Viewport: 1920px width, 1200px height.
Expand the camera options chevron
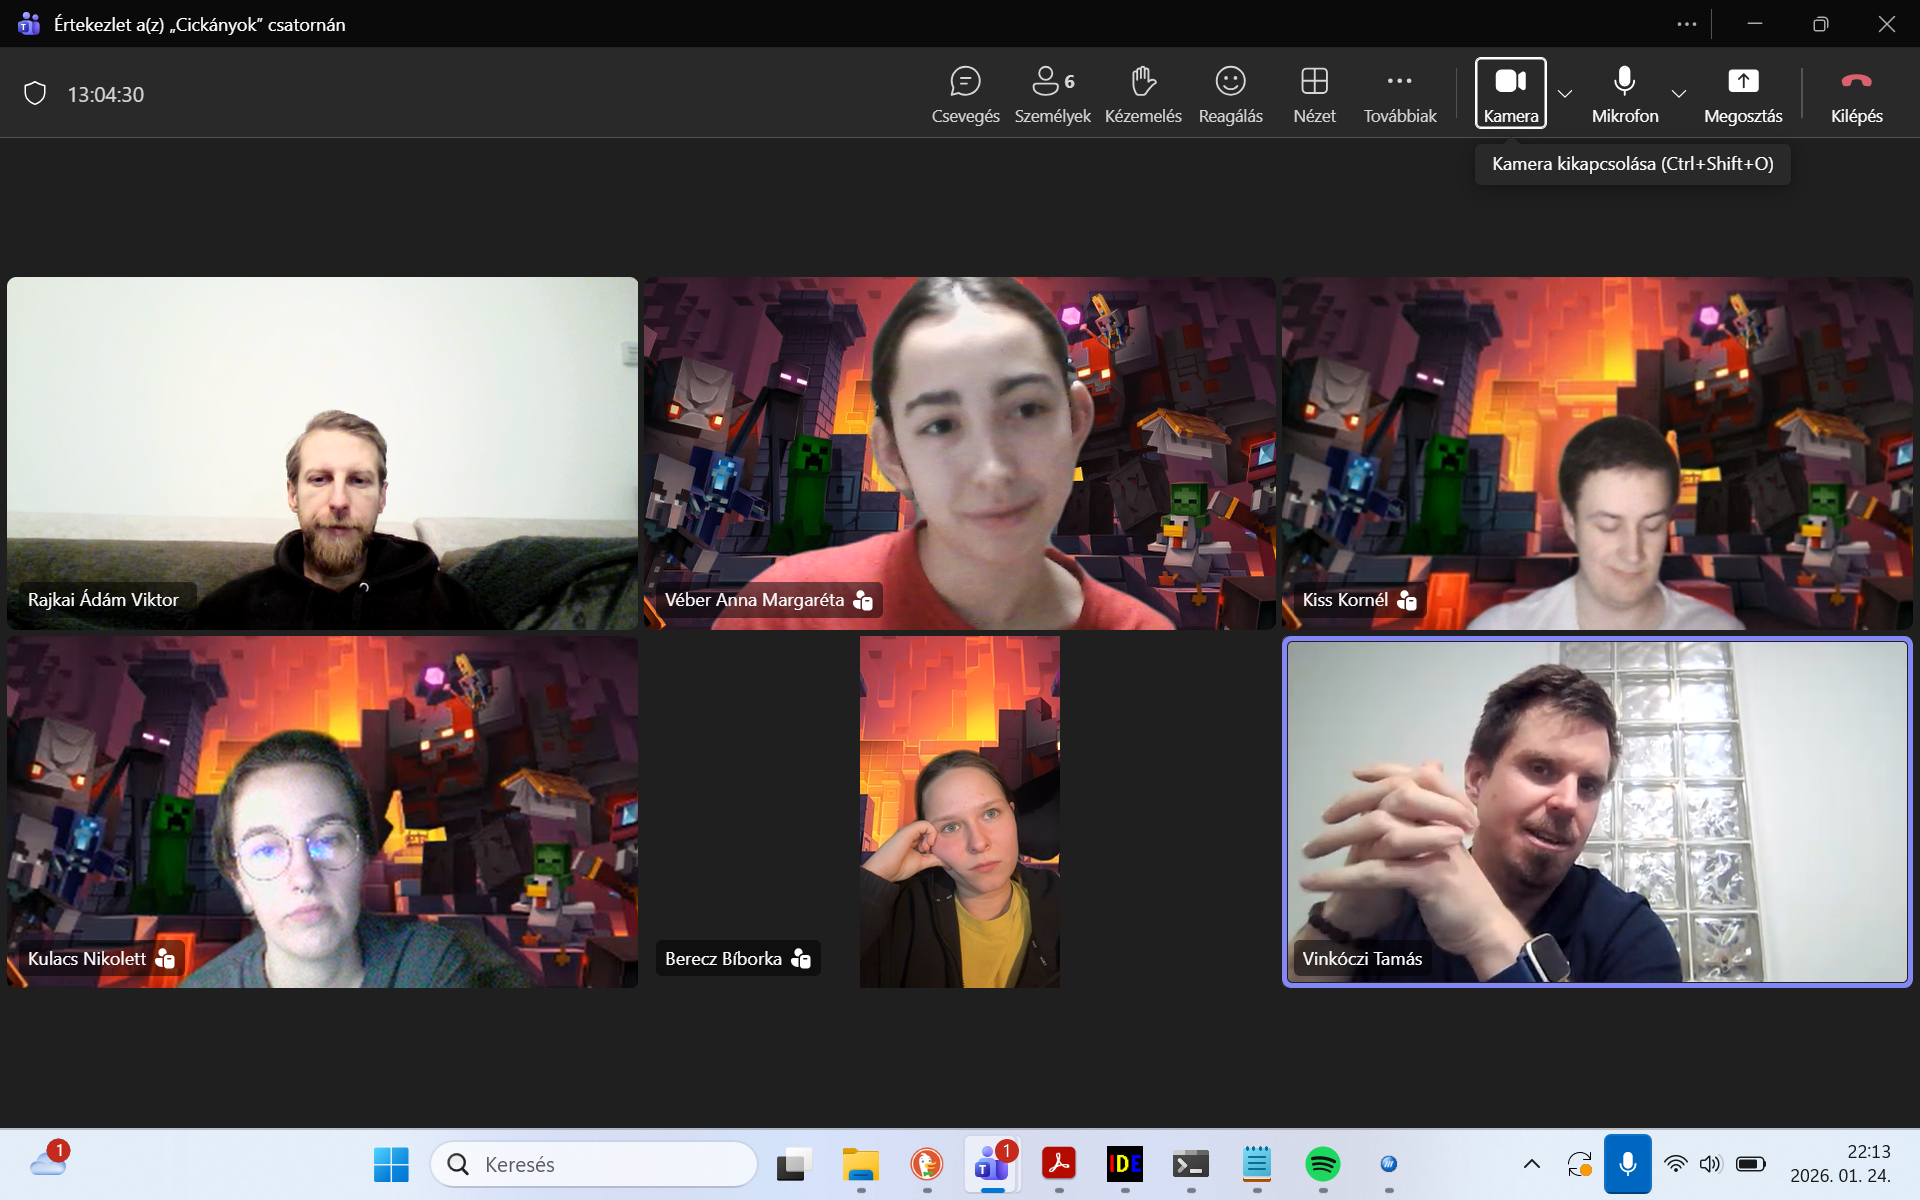tap(1565, 94)
